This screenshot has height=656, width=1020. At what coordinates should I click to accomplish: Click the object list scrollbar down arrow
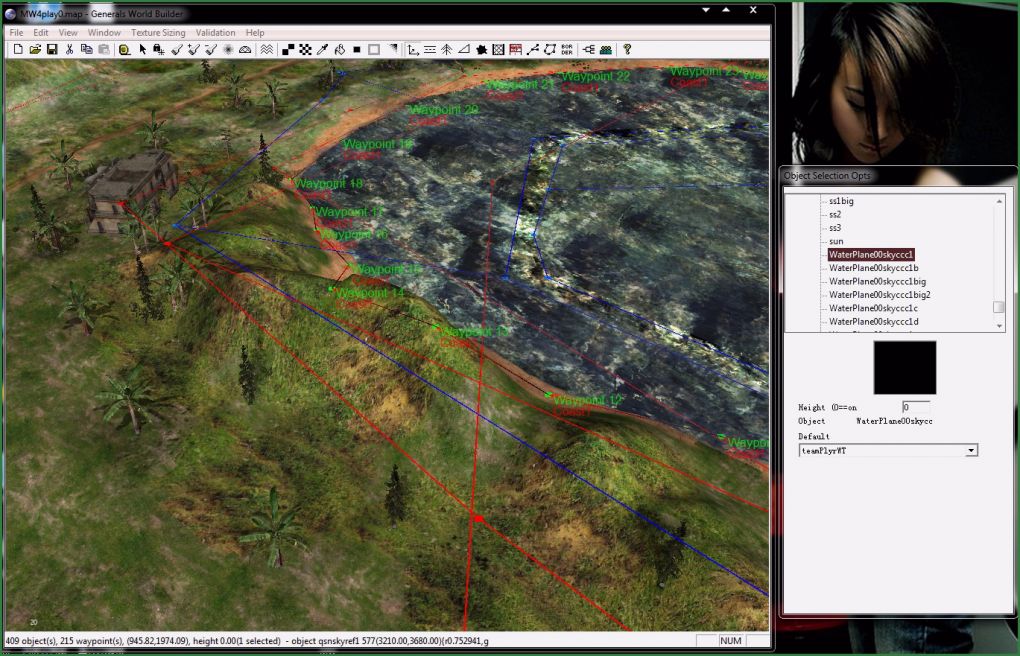pos(998,325)
